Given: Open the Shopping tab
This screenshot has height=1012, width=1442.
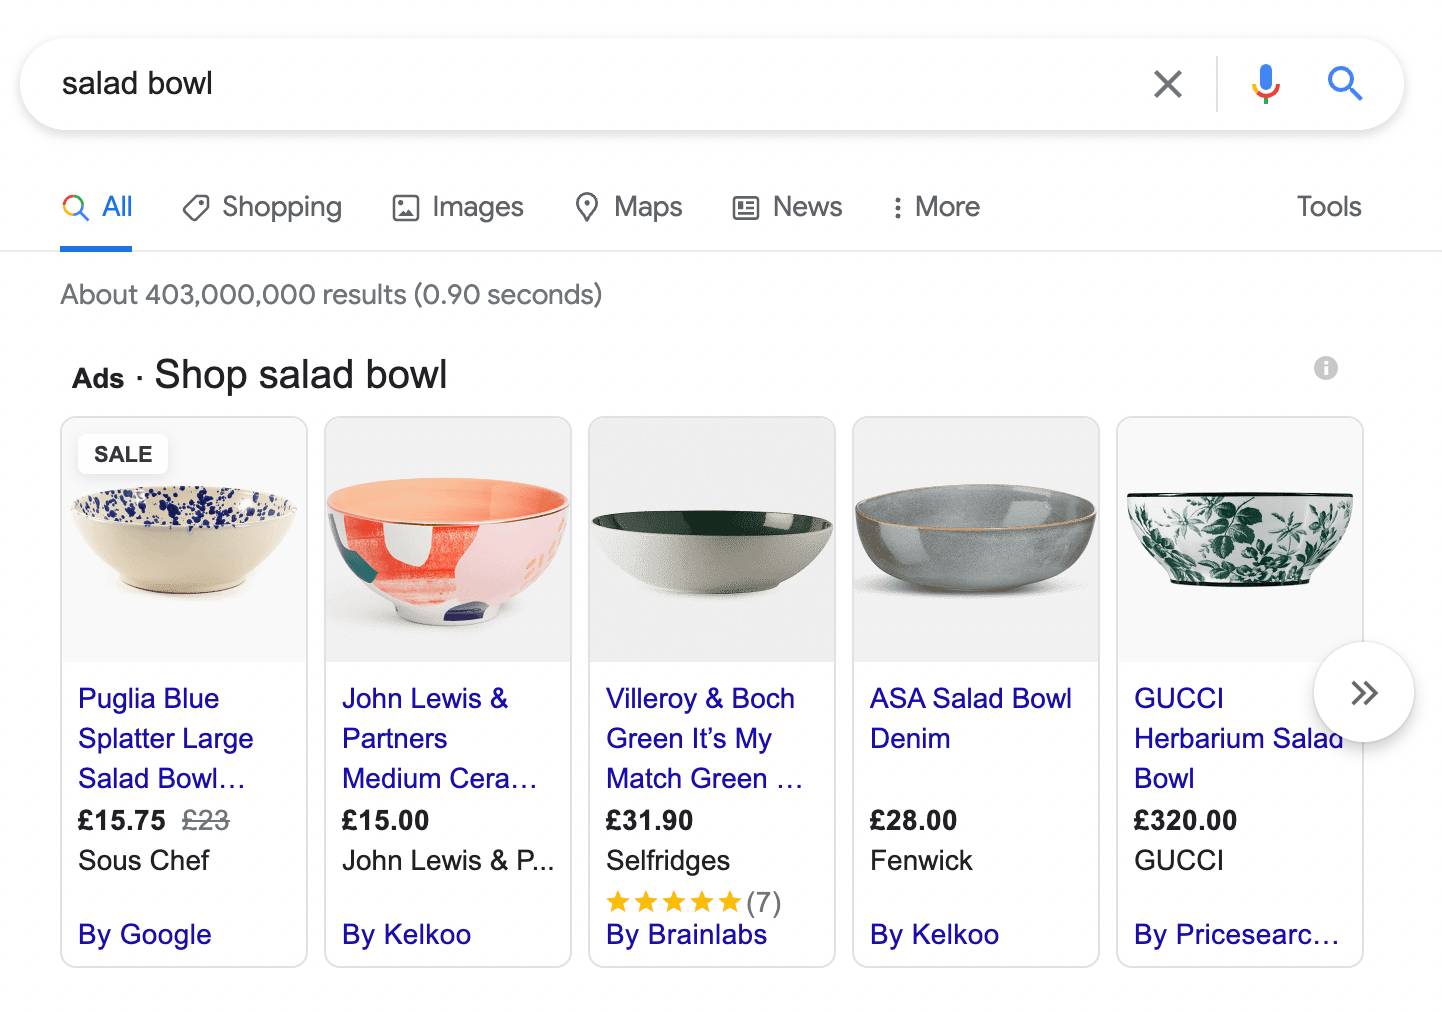Looking at the screenshot, I should click(262, 207).
